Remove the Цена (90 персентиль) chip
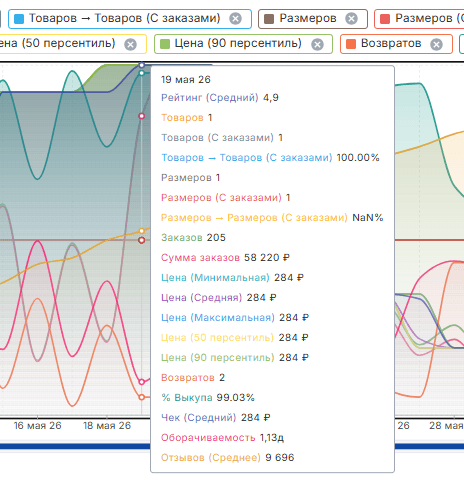 [317, 44]
